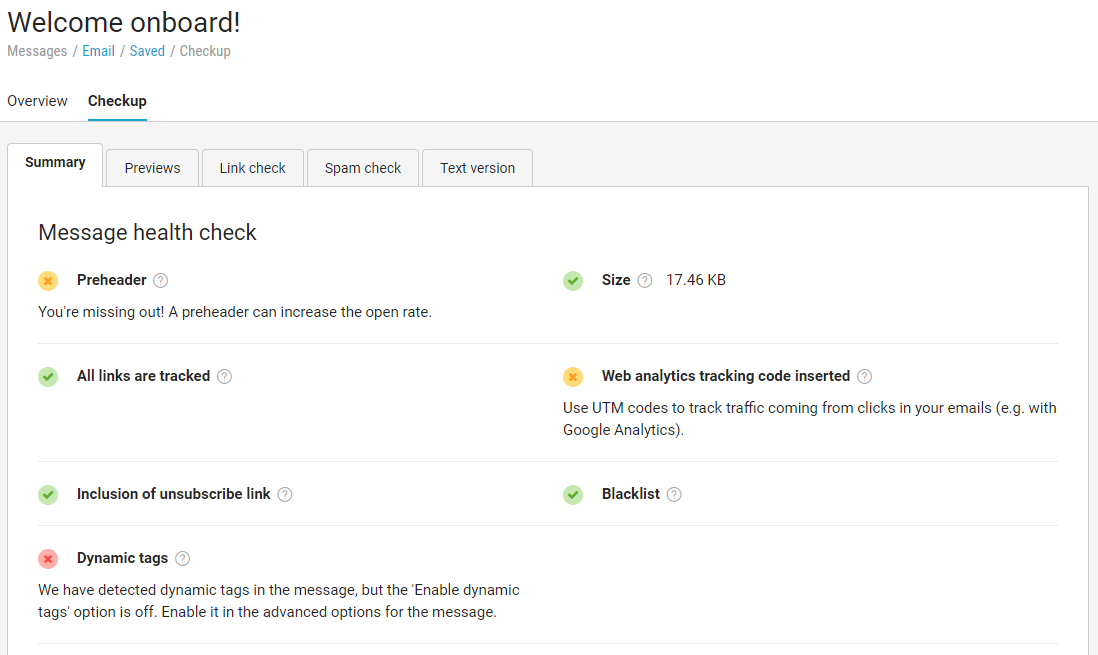
Task: Click the green check icon beside Size
Action: [x=573, y=281]
